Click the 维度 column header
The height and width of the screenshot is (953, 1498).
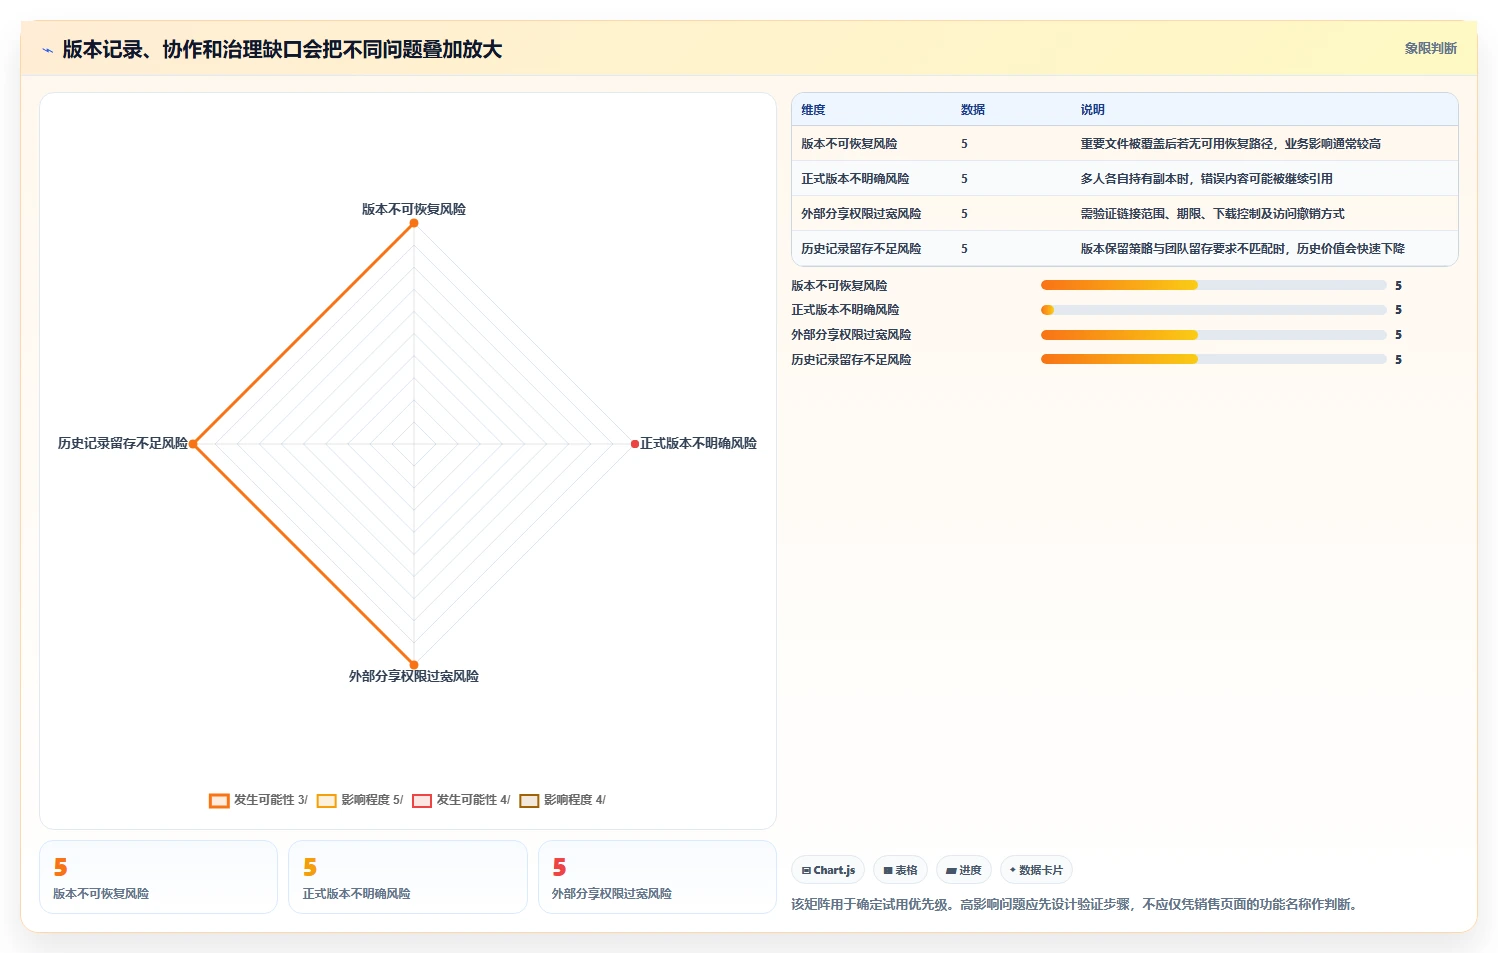tap(813, 110)
